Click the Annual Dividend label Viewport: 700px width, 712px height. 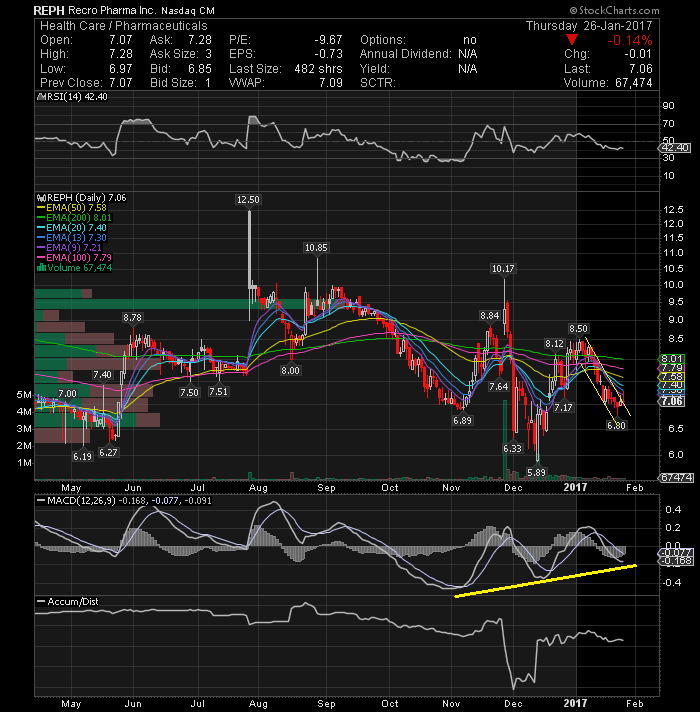[x=405, y=54]
